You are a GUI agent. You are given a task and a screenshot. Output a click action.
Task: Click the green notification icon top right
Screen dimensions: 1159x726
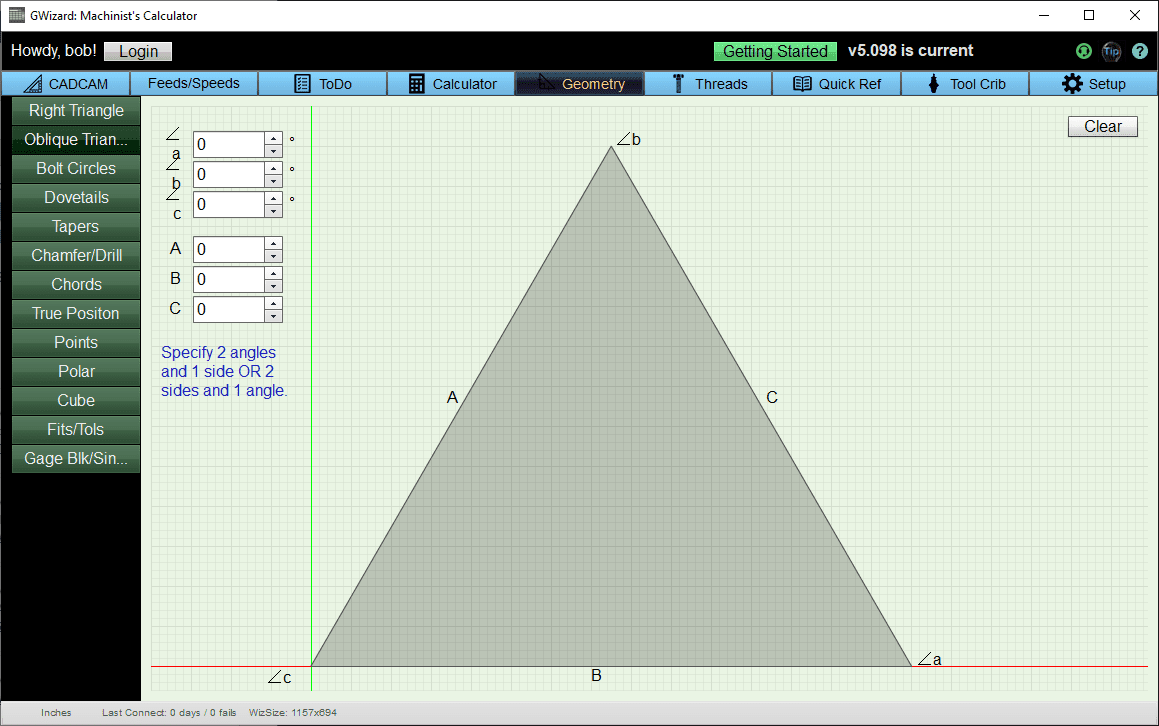coord(1083,51)
